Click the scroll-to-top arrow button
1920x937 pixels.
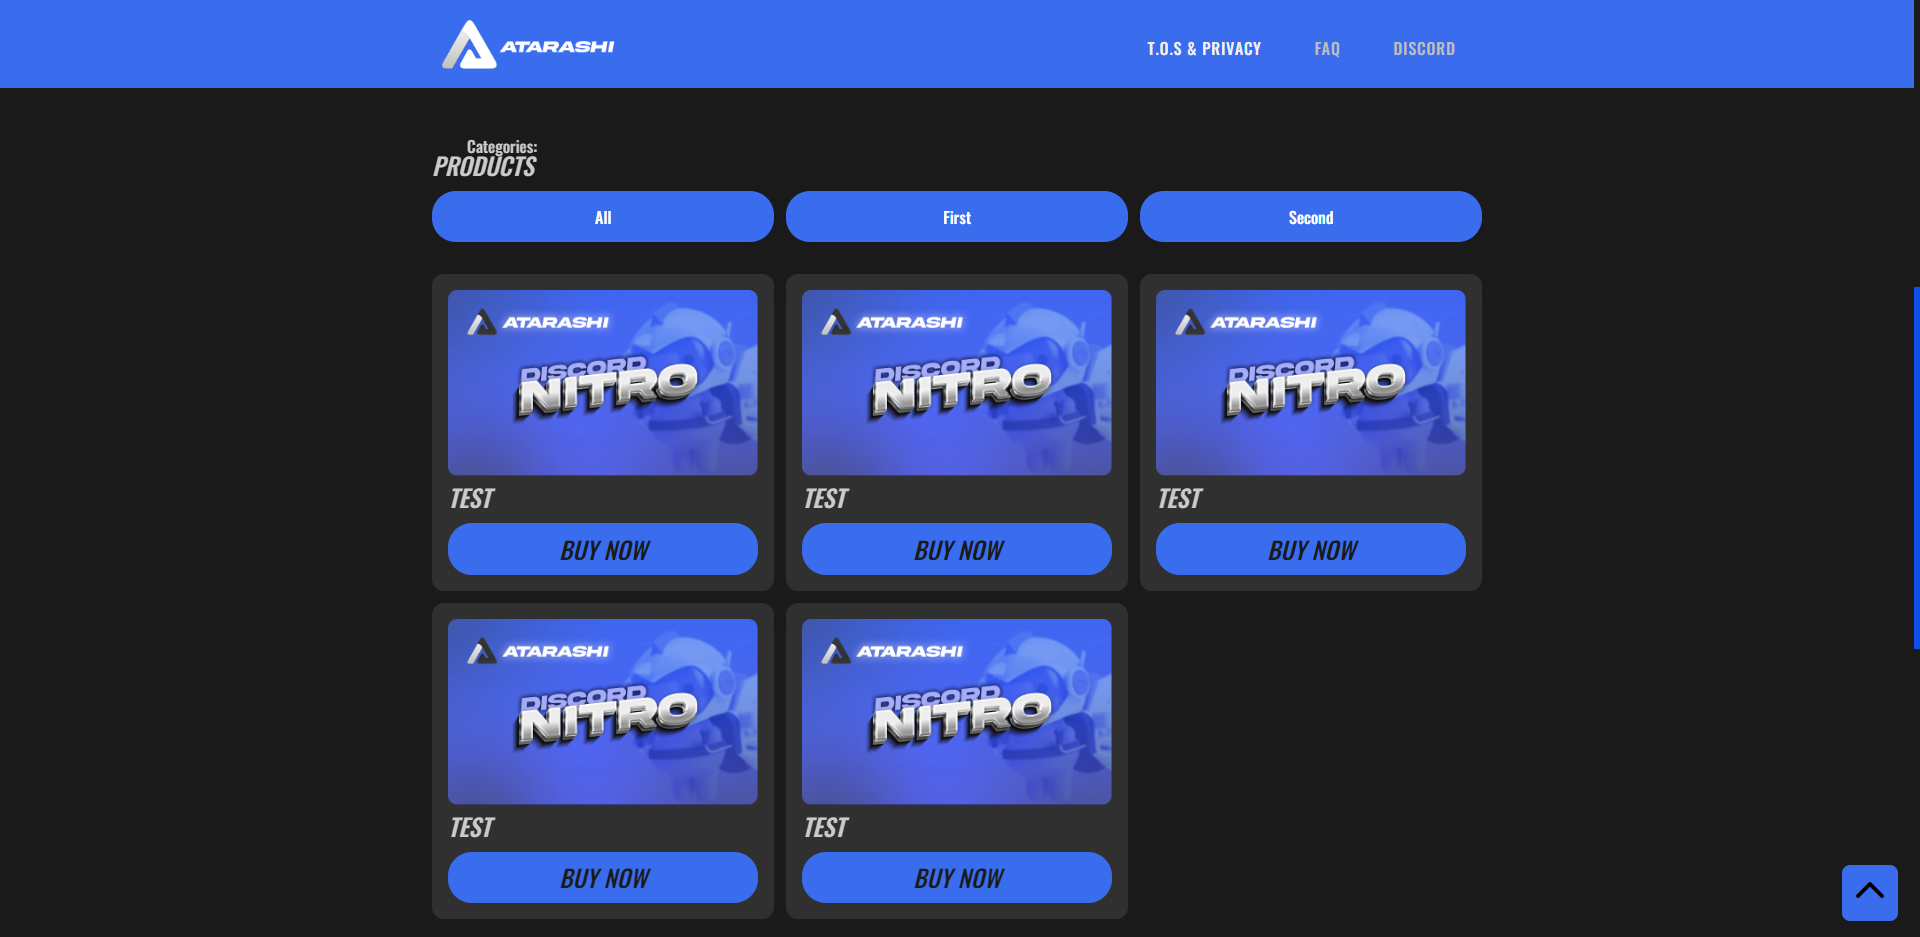[x=1869, y=892]
